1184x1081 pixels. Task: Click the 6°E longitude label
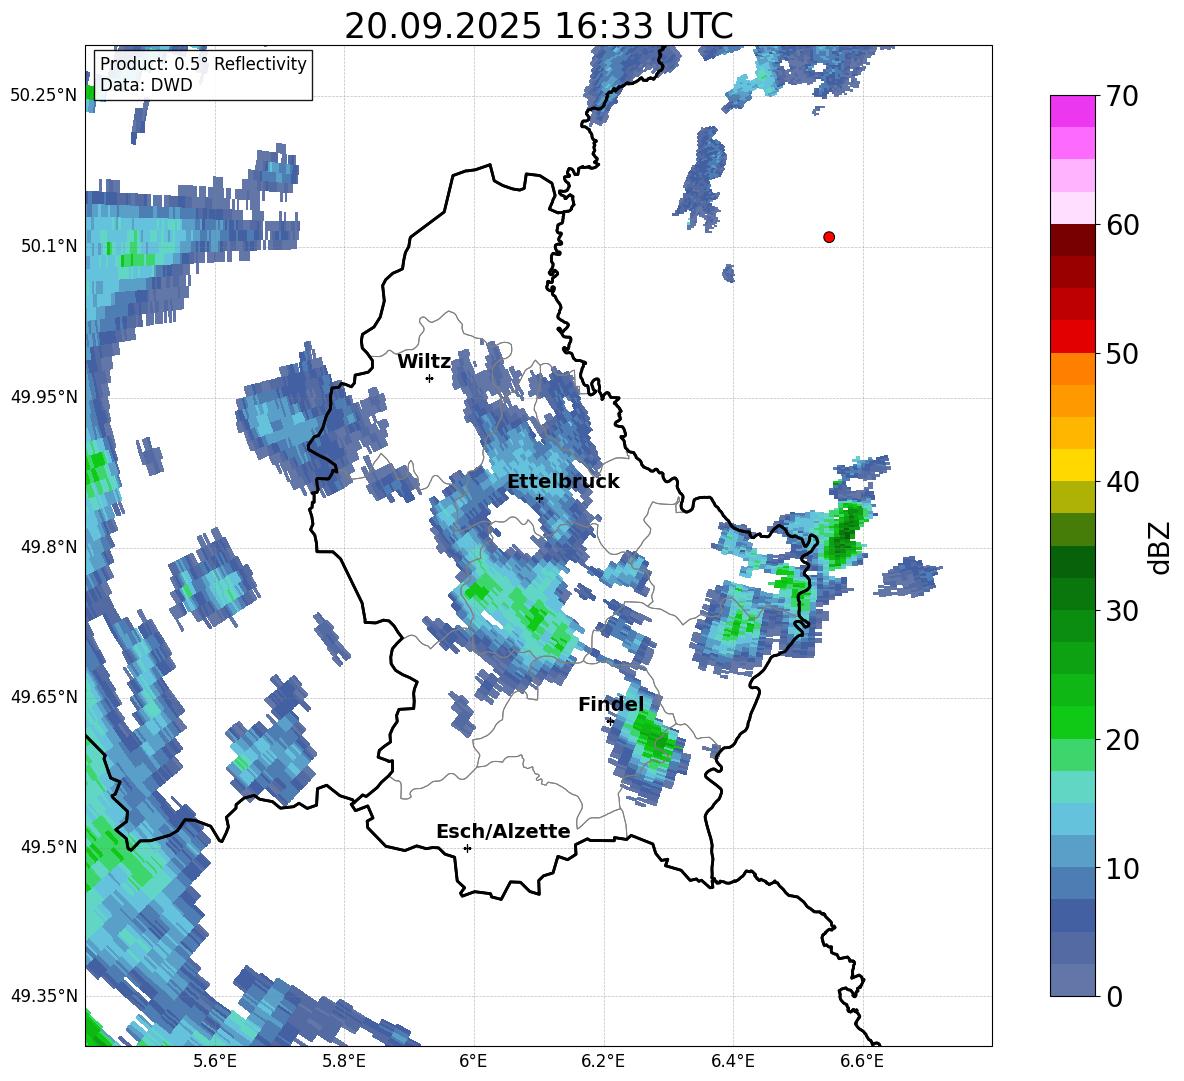pyautogui.click(x=473, y=1061)
